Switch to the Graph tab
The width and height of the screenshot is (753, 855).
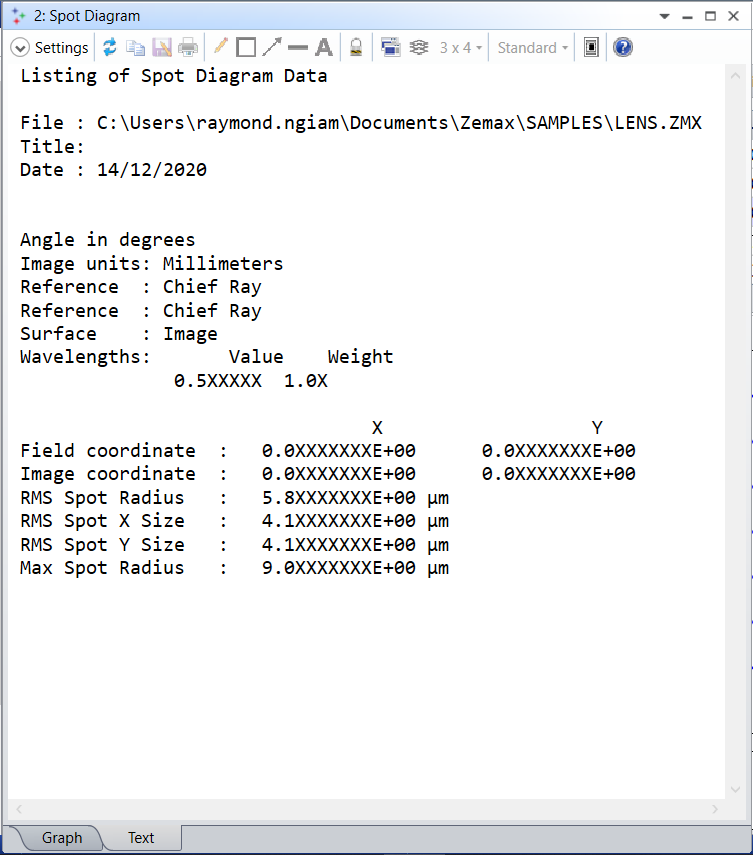(61, 838)
